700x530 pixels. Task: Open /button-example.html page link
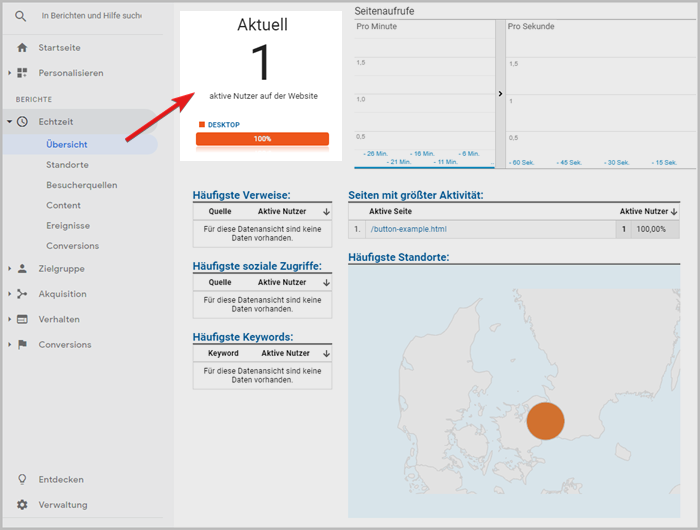408,229
